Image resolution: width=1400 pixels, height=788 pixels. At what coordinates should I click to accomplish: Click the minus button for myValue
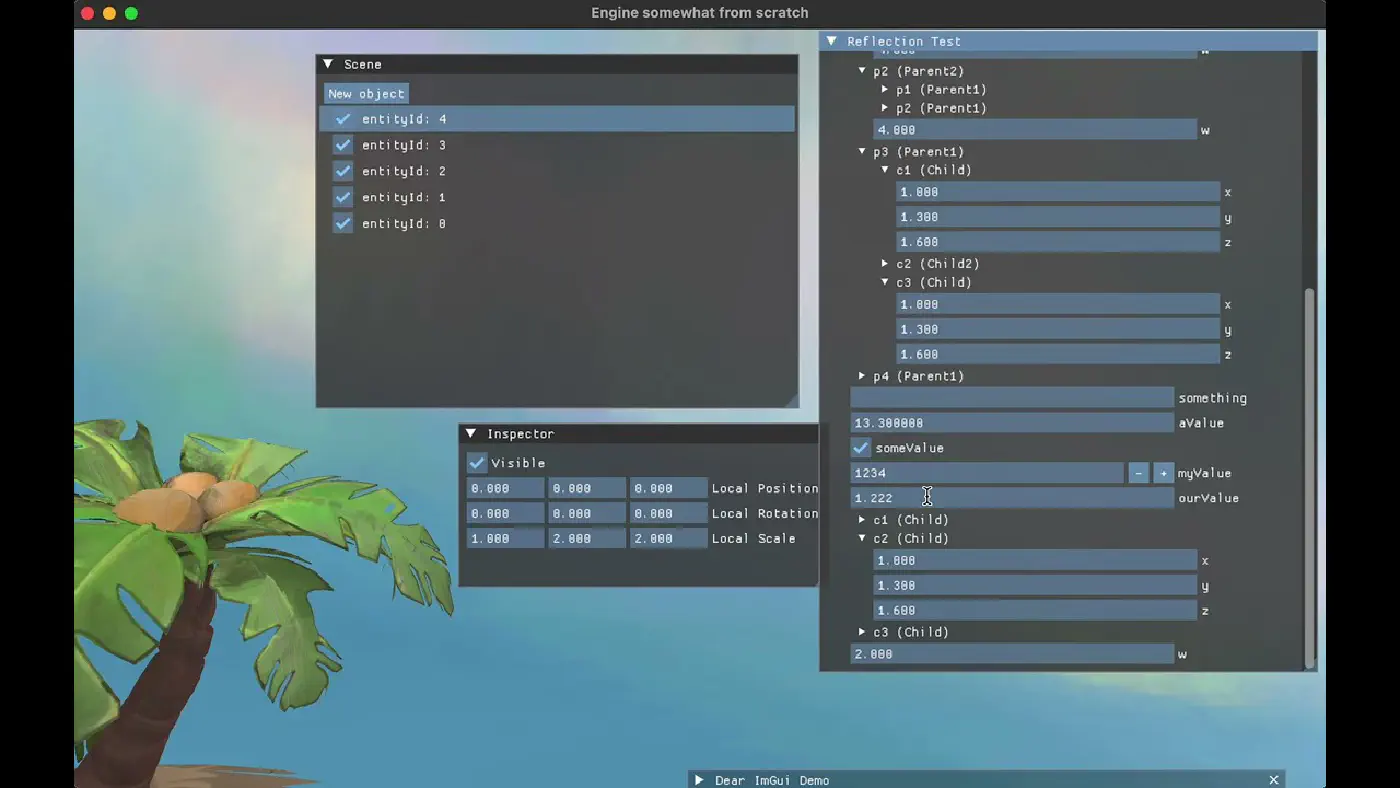1138,473
